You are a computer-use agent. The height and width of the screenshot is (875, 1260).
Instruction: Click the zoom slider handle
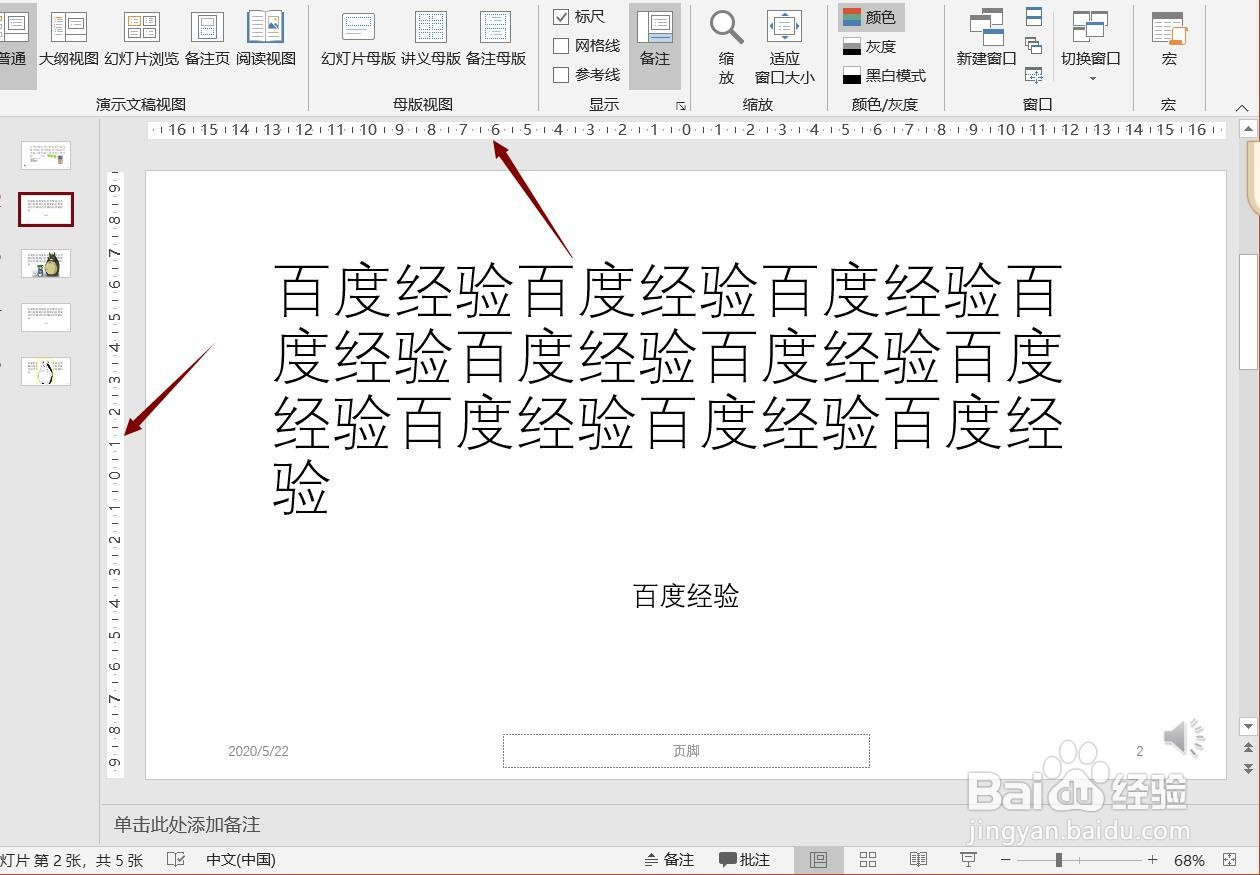point(1058,860)
